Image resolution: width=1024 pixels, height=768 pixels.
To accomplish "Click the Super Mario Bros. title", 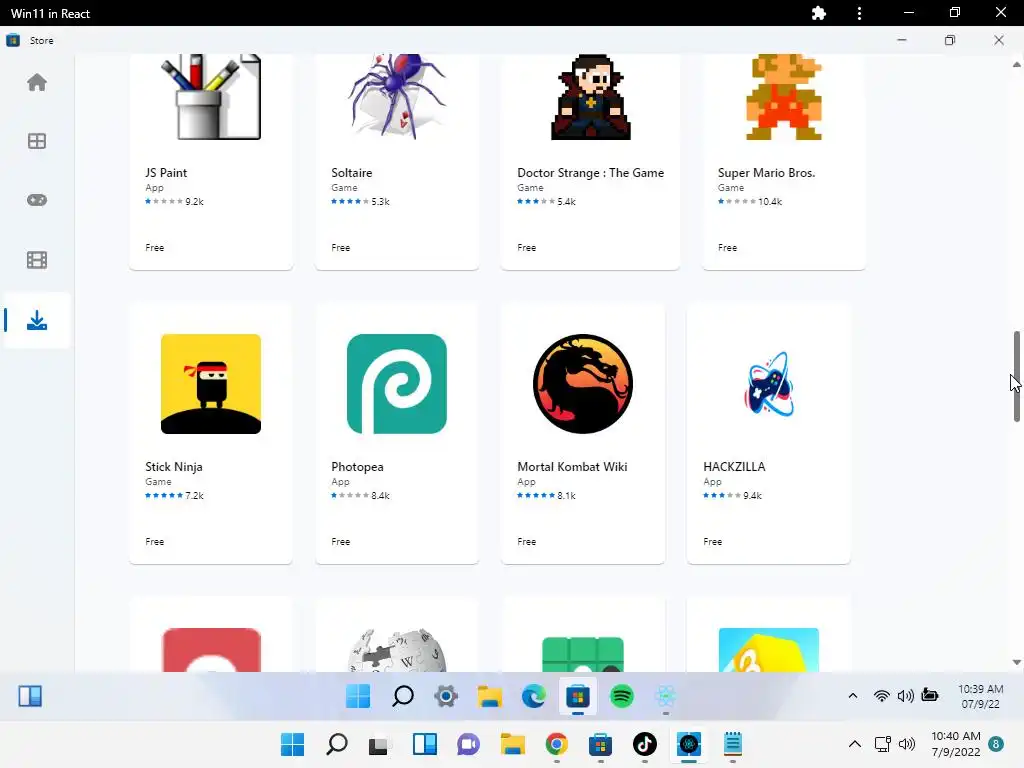I will coord(766,173).
